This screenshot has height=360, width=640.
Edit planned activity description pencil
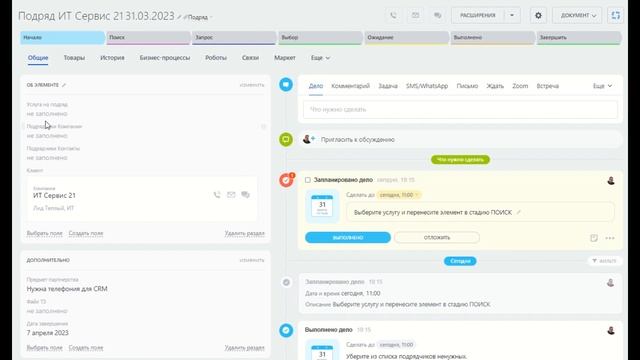pos(518,212)
